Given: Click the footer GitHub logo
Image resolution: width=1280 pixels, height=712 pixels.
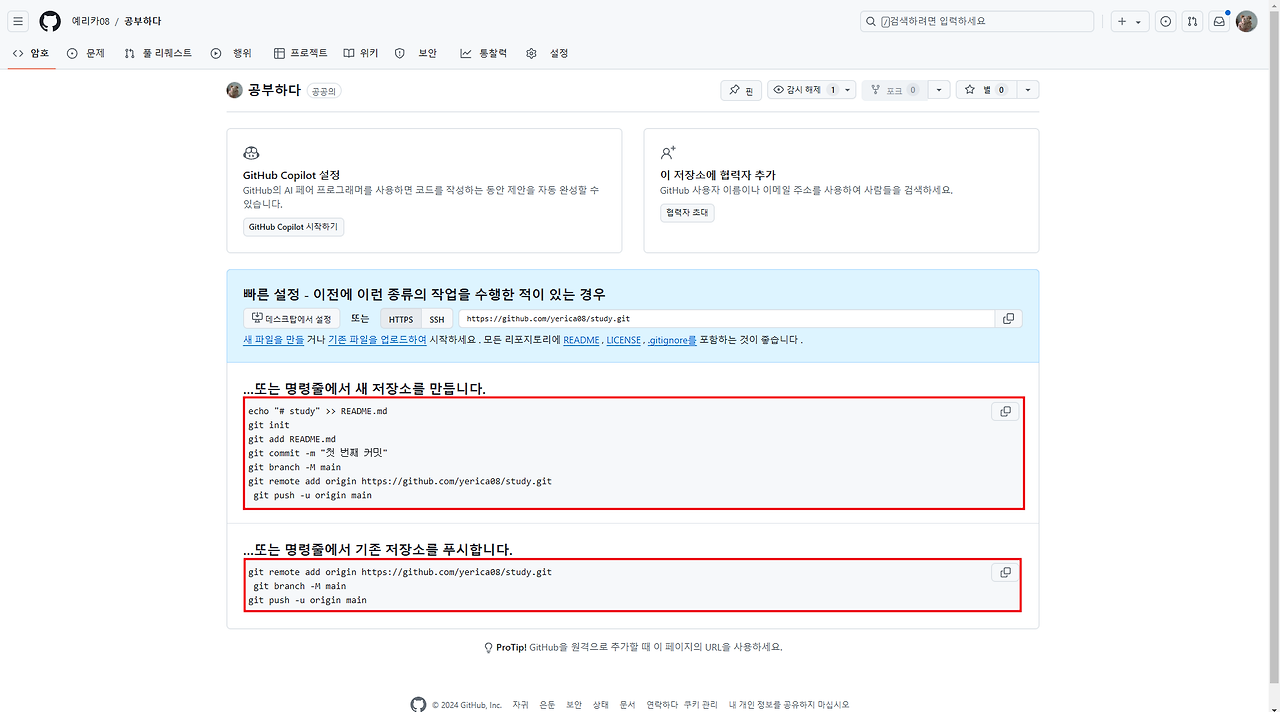Looking at the screenshot, I should coord(418,704).
